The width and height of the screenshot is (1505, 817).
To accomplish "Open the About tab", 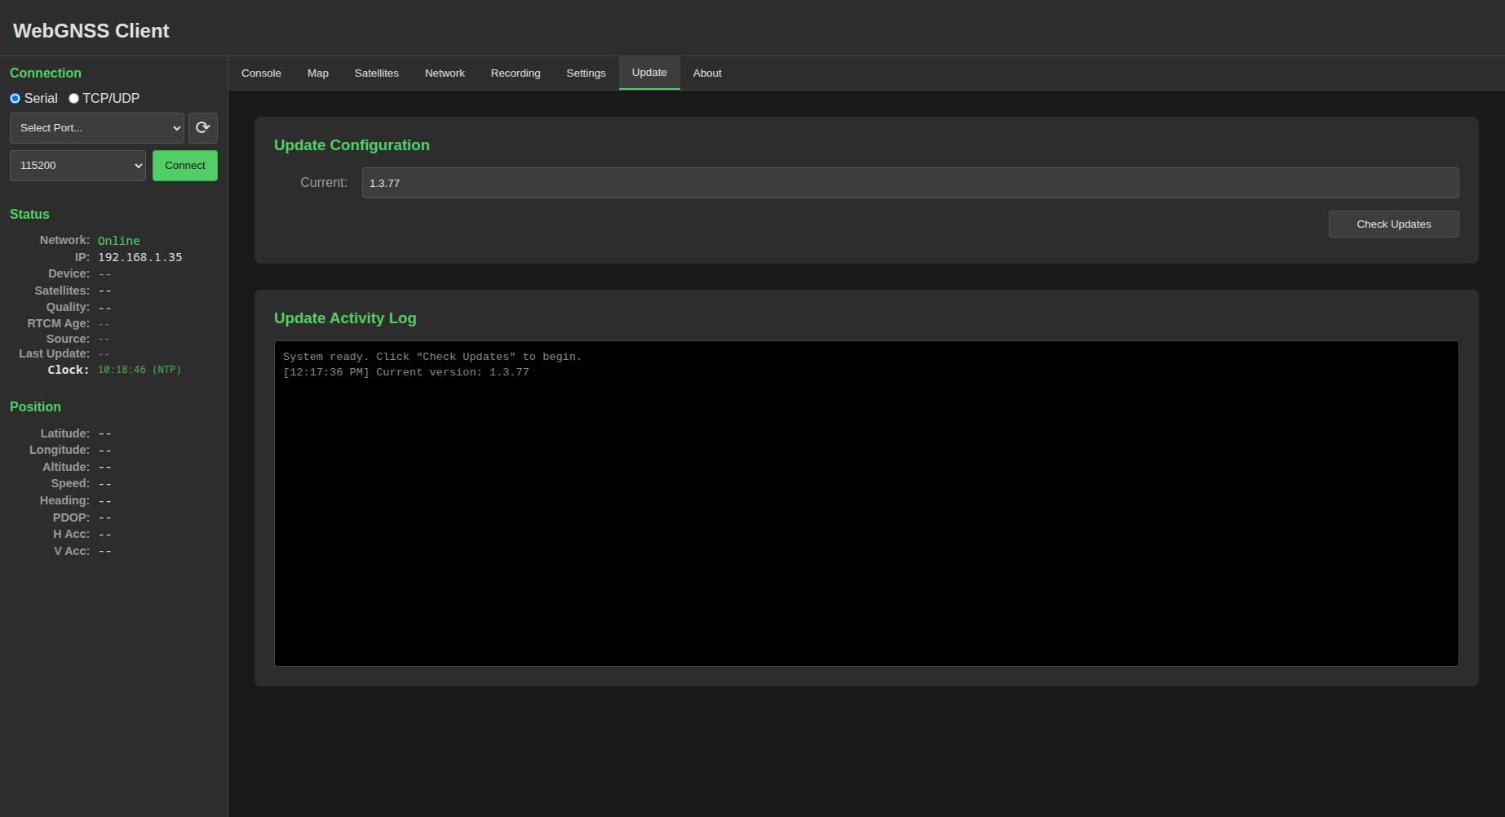I will pos(707,73).
